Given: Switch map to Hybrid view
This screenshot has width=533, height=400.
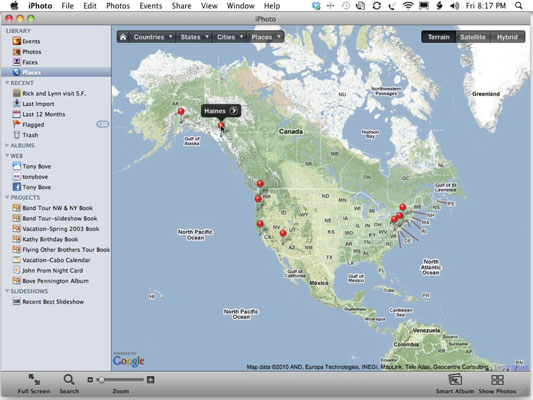Looking at the screenshot, I should (x=507, y=37).
